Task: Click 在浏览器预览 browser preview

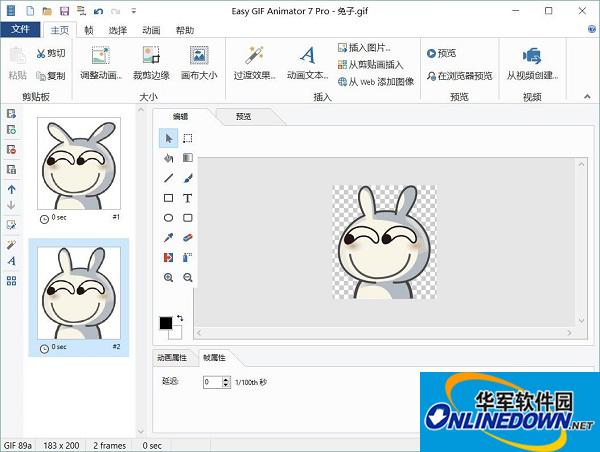Action: (460, 76)
